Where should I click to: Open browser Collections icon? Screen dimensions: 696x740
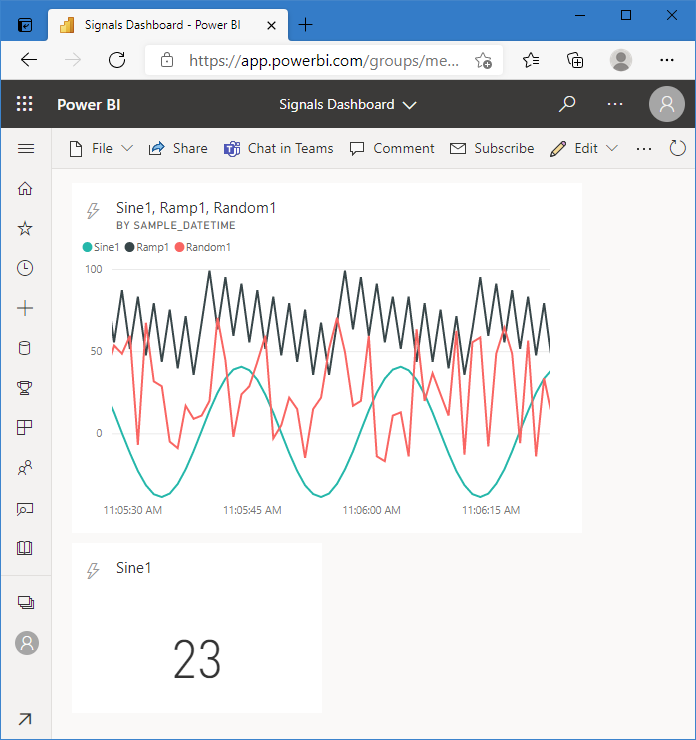click(x=575, y=60)
